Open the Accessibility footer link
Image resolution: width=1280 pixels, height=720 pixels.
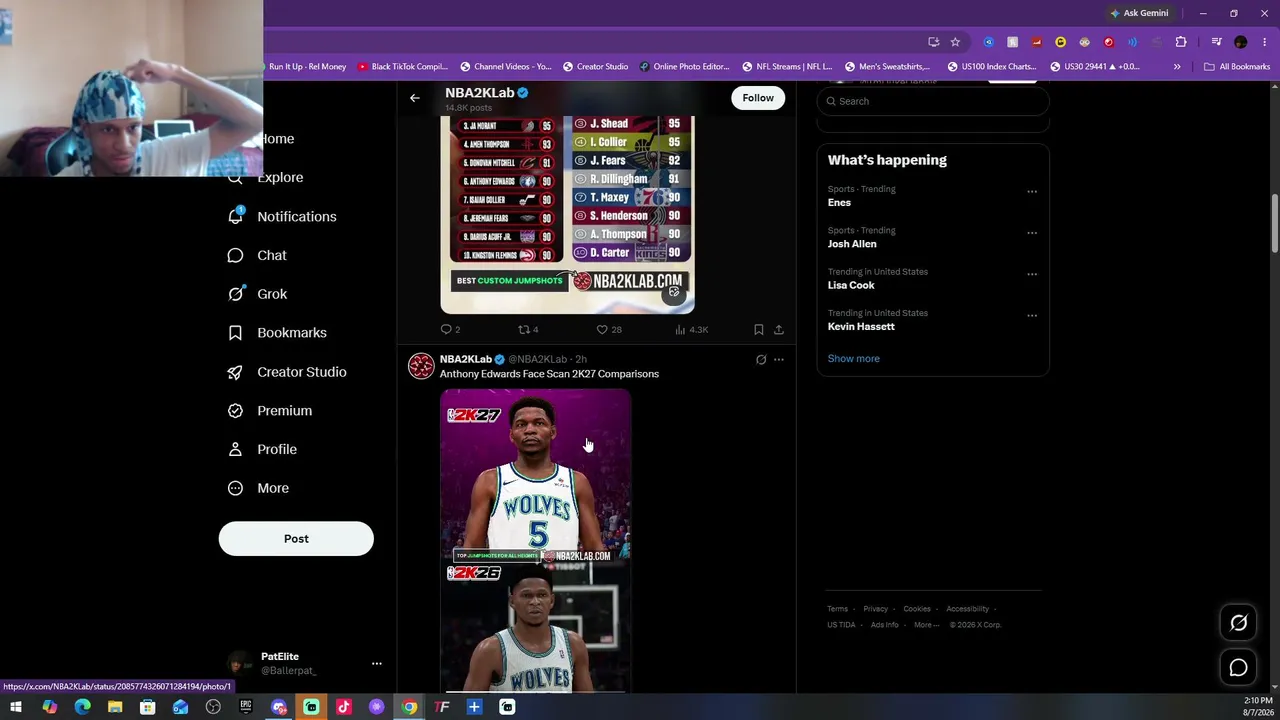968,609
